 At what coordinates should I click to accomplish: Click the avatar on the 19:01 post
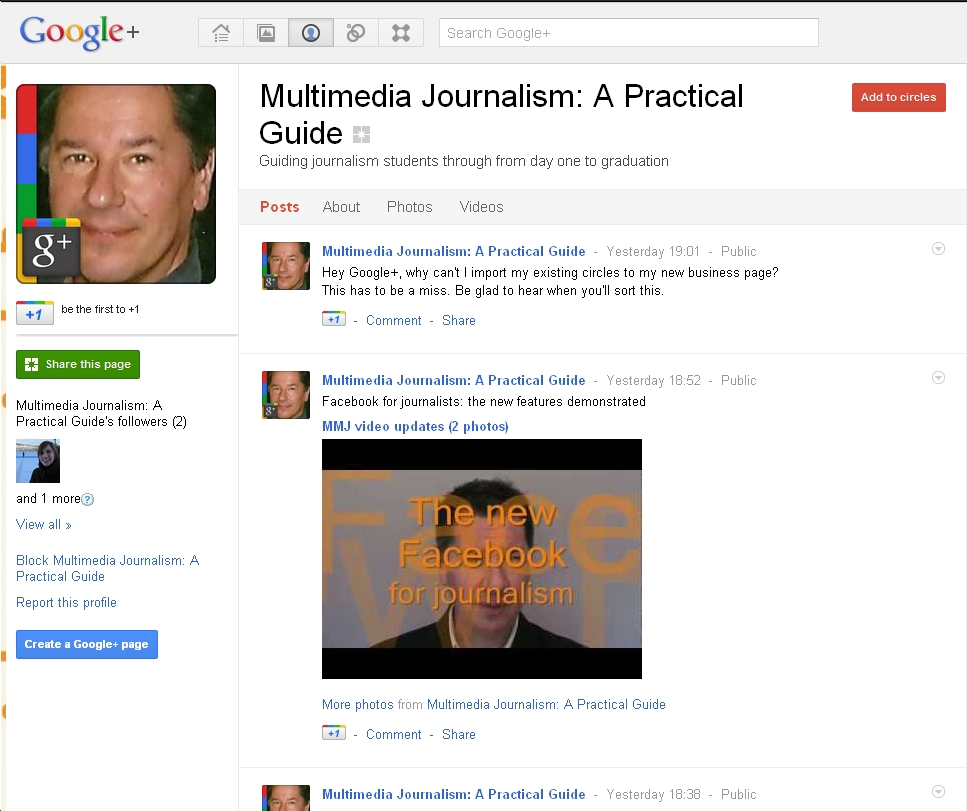point(286,266)
